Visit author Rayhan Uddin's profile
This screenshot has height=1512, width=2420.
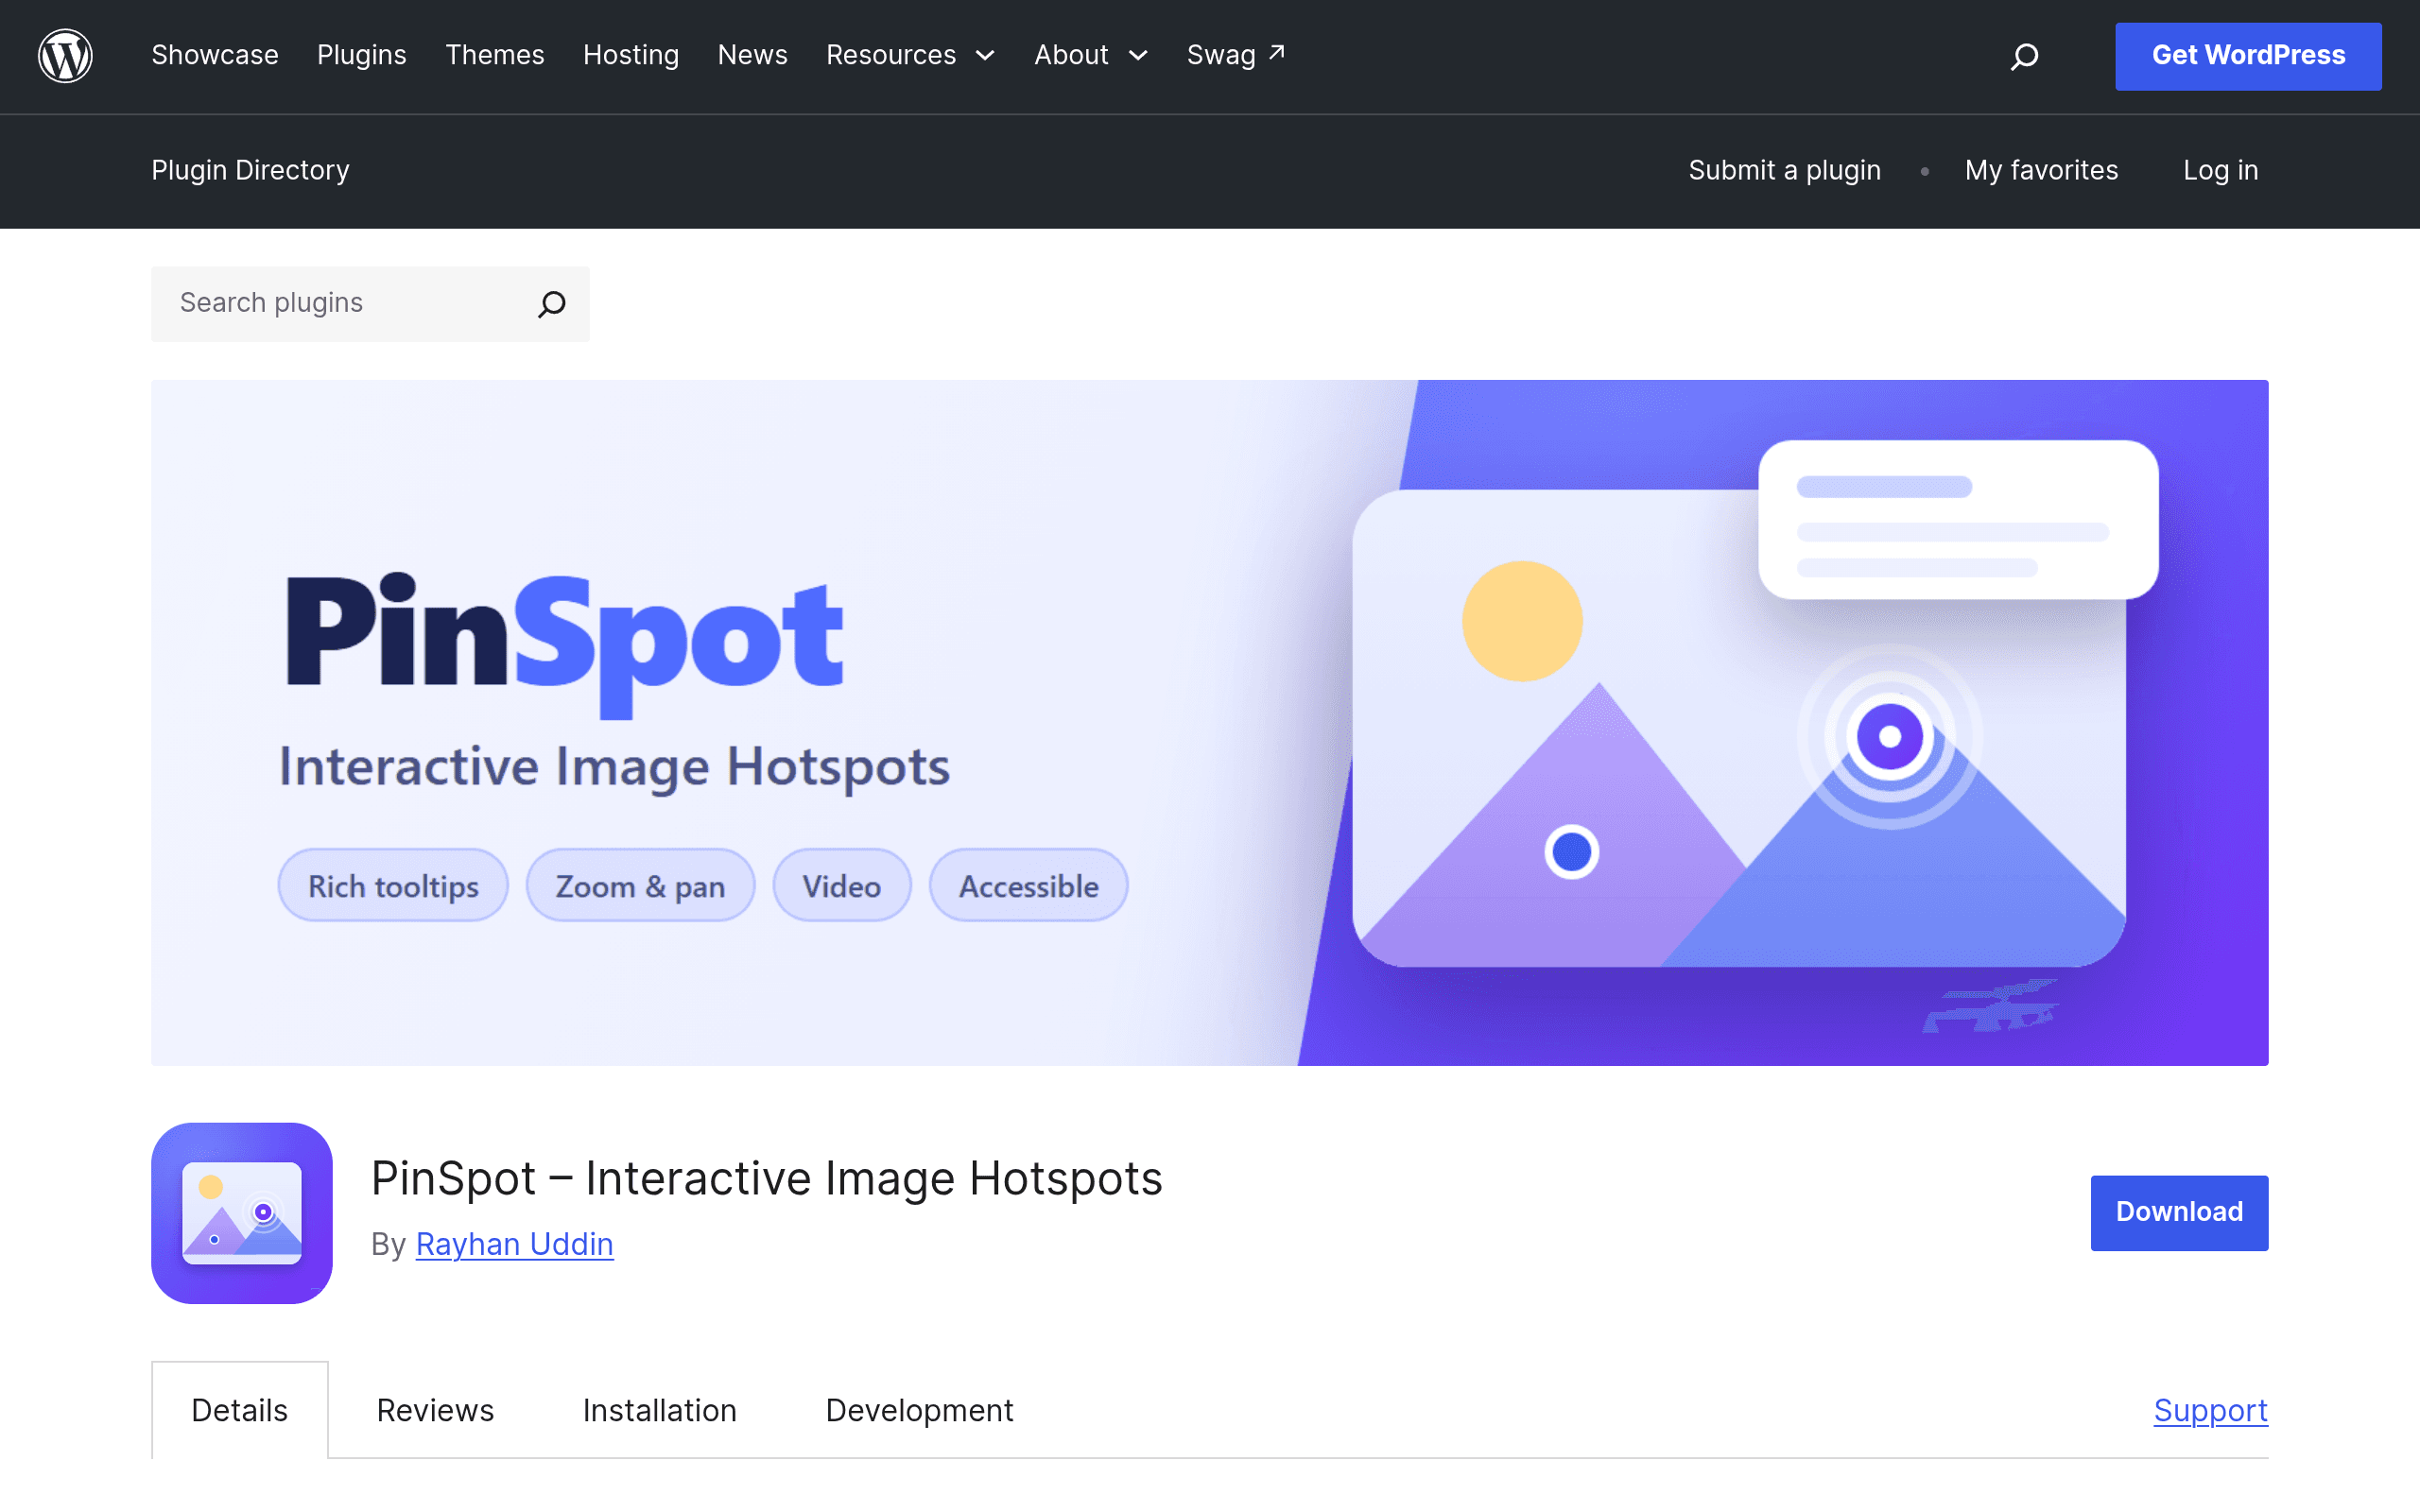(x=514, y=1244)
